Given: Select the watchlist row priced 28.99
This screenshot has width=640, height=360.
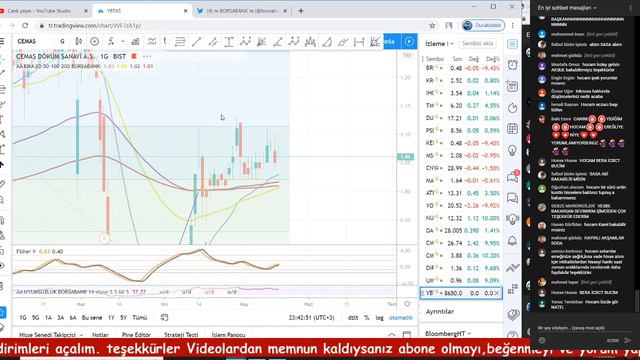Looking at the screenshot, I should pos(462,168).
